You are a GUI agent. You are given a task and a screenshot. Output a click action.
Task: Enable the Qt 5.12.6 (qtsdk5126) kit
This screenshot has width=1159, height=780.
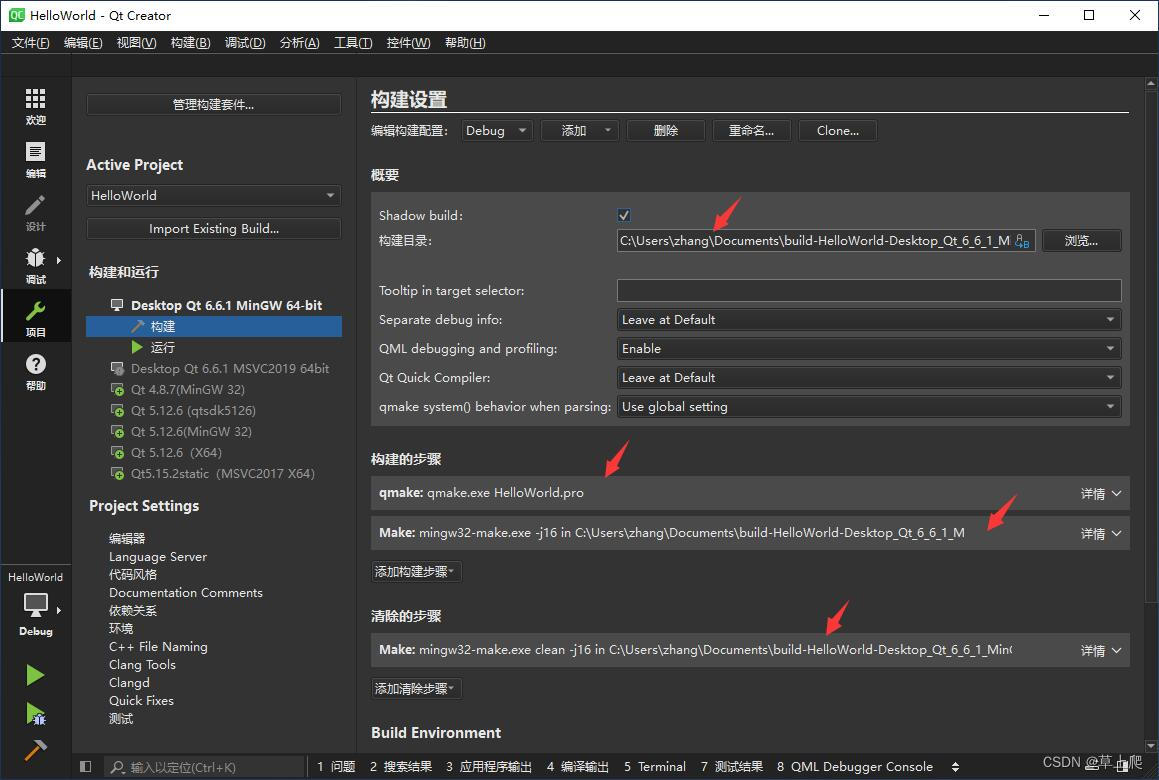[x=117, y=410]
